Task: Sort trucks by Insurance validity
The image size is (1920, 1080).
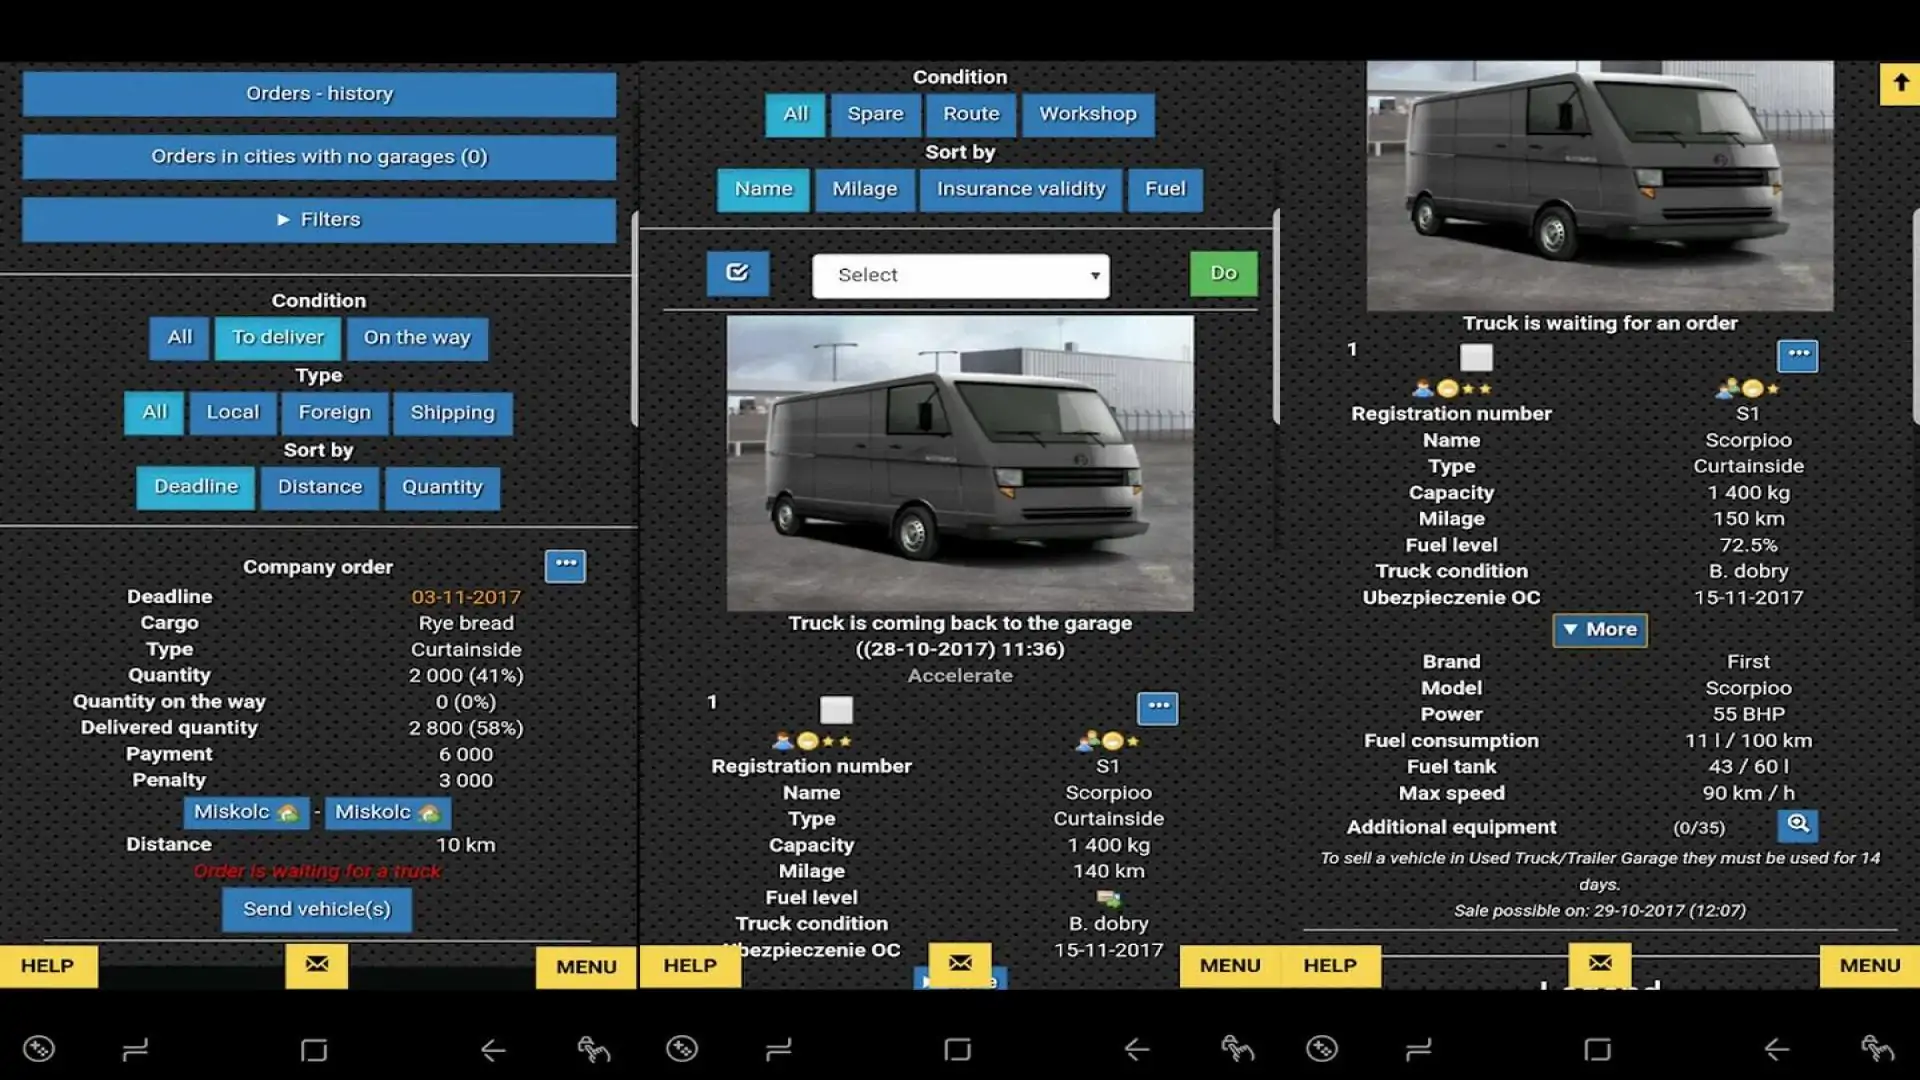Action: pos(1021,190)
